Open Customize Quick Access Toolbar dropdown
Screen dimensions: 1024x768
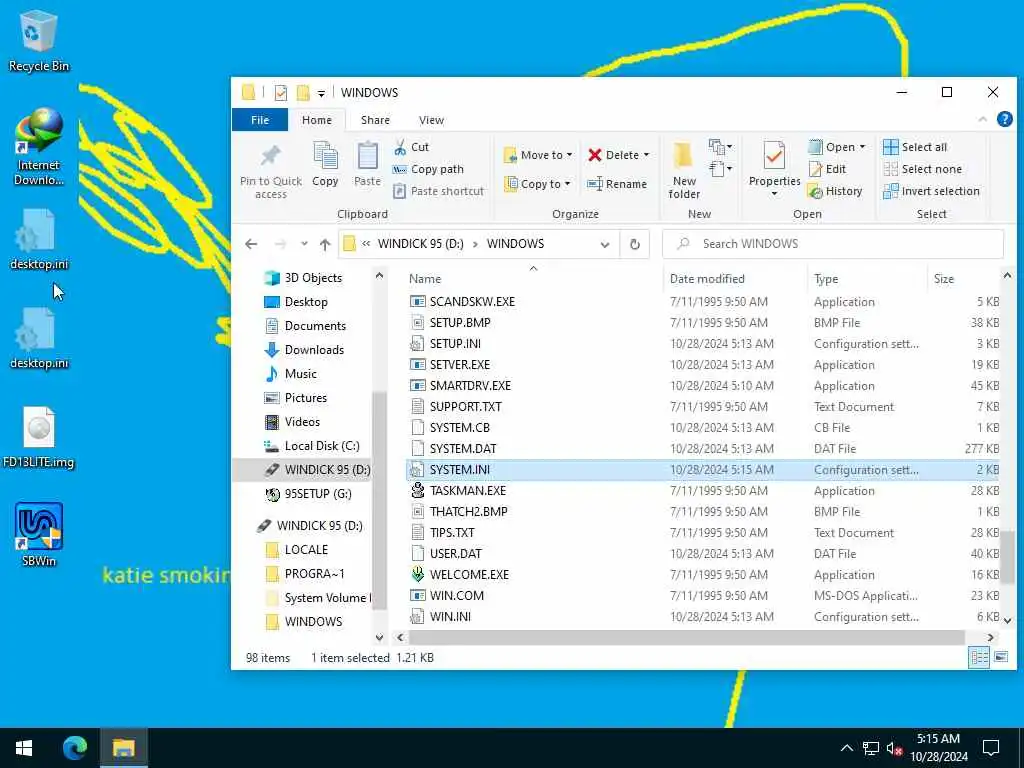(321, 93)
